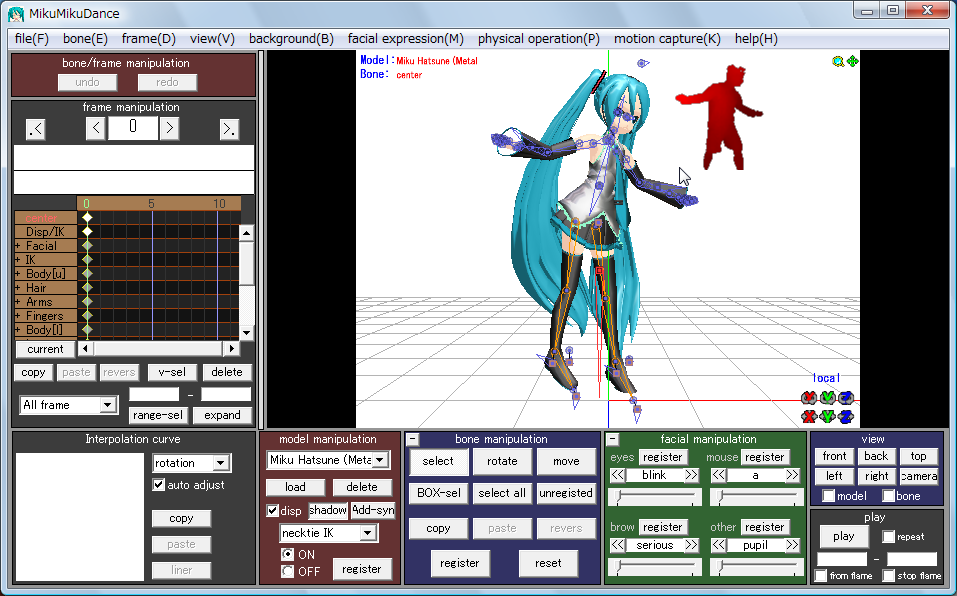This screenshot has height=596, width=957.
Task: Adjust the serious brow slider
Action: [655, 567]
